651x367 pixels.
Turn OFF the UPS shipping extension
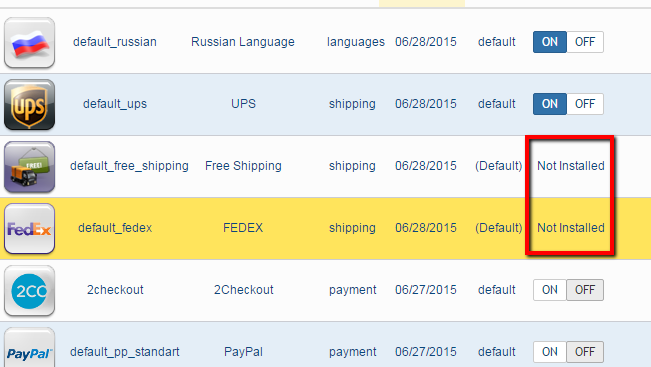(585, 104)
